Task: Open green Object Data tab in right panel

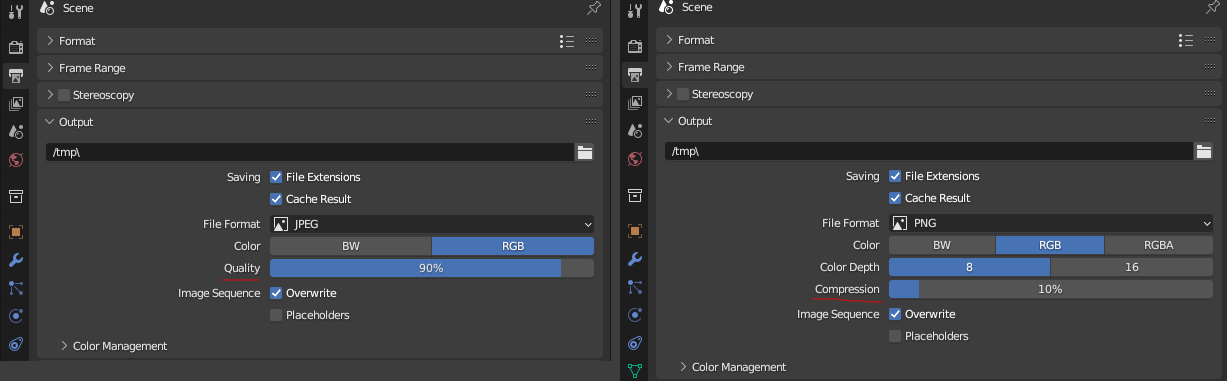Action: pyautogui.click(x=634, y=371)
